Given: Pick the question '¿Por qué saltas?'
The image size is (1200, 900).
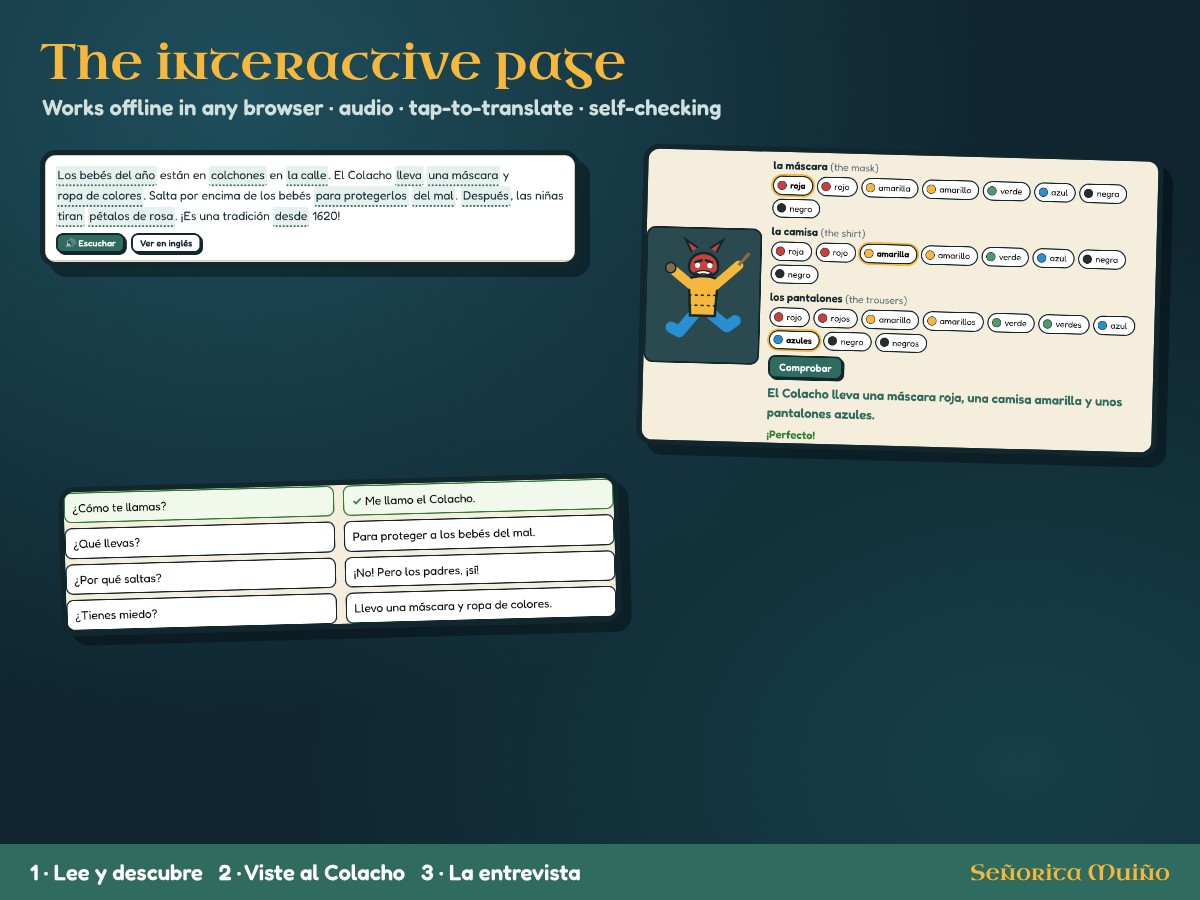Looking at the screenshot, I should point(200,576).
